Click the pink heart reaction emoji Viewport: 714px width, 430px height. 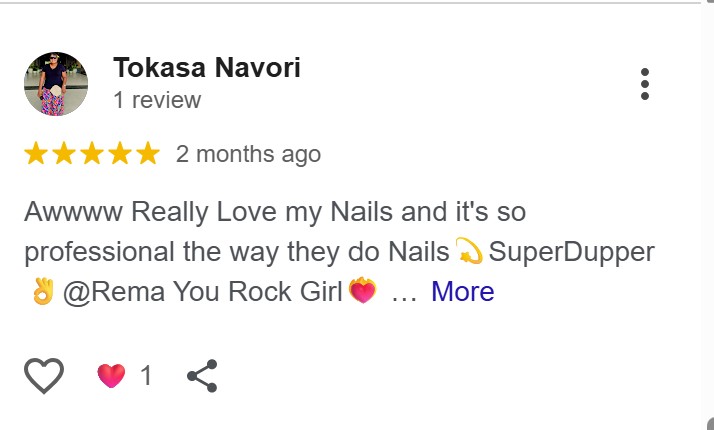(112, 376)
